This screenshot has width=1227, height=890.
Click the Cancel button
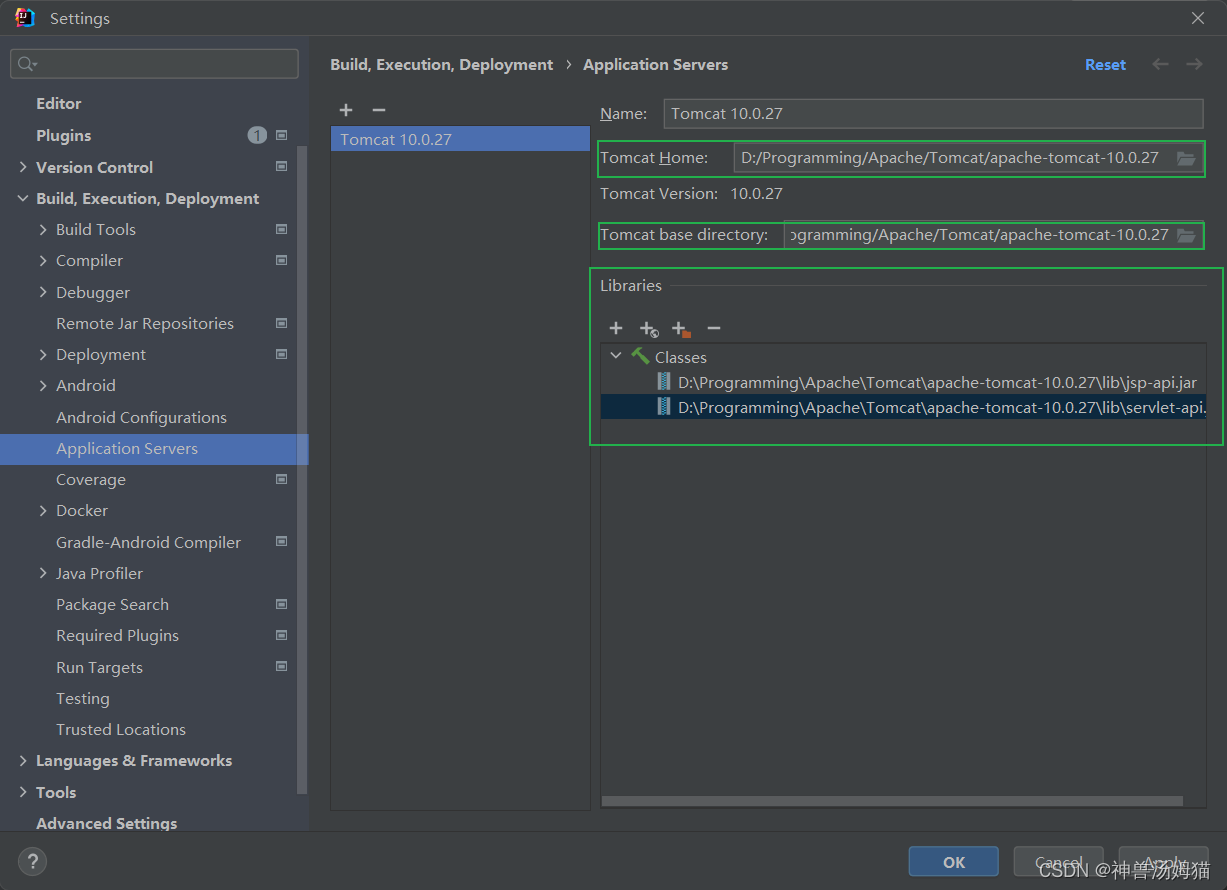1059,861
